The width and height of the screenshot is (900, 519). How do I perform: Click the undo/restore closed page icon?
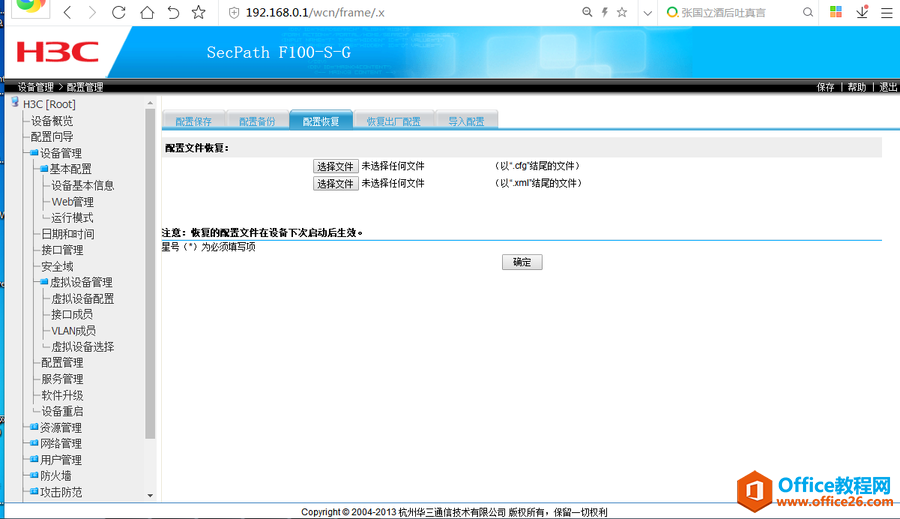pyautogui.click(x=173, y=12)
